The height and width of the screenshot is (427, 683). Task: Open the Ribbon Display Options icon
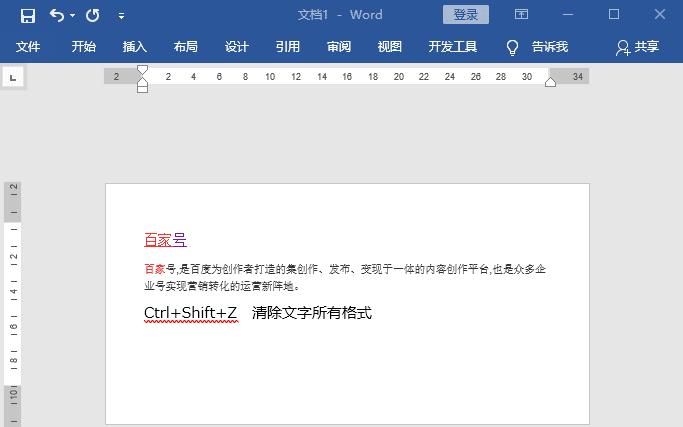point(521,14)
